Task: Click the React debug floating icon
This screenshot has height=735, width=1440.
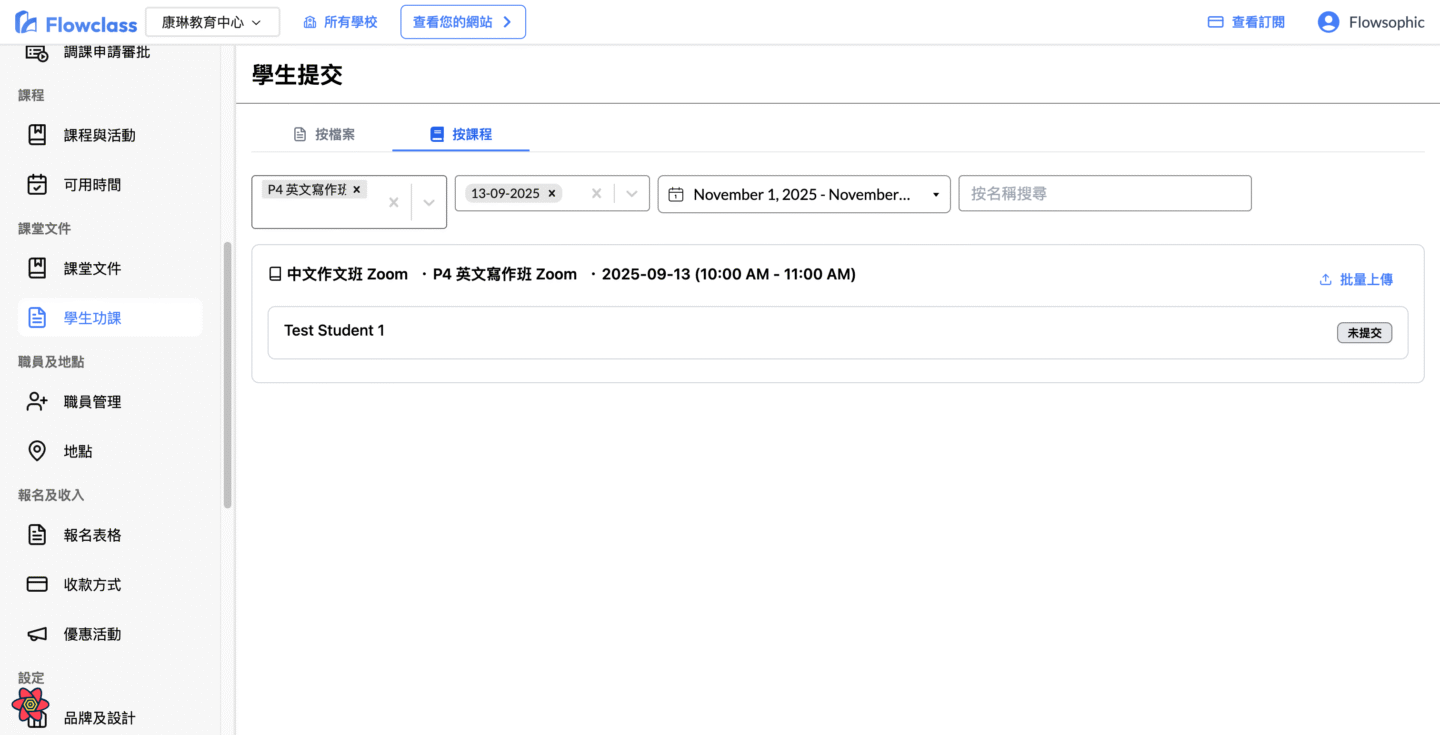Action: click(30, 704)
